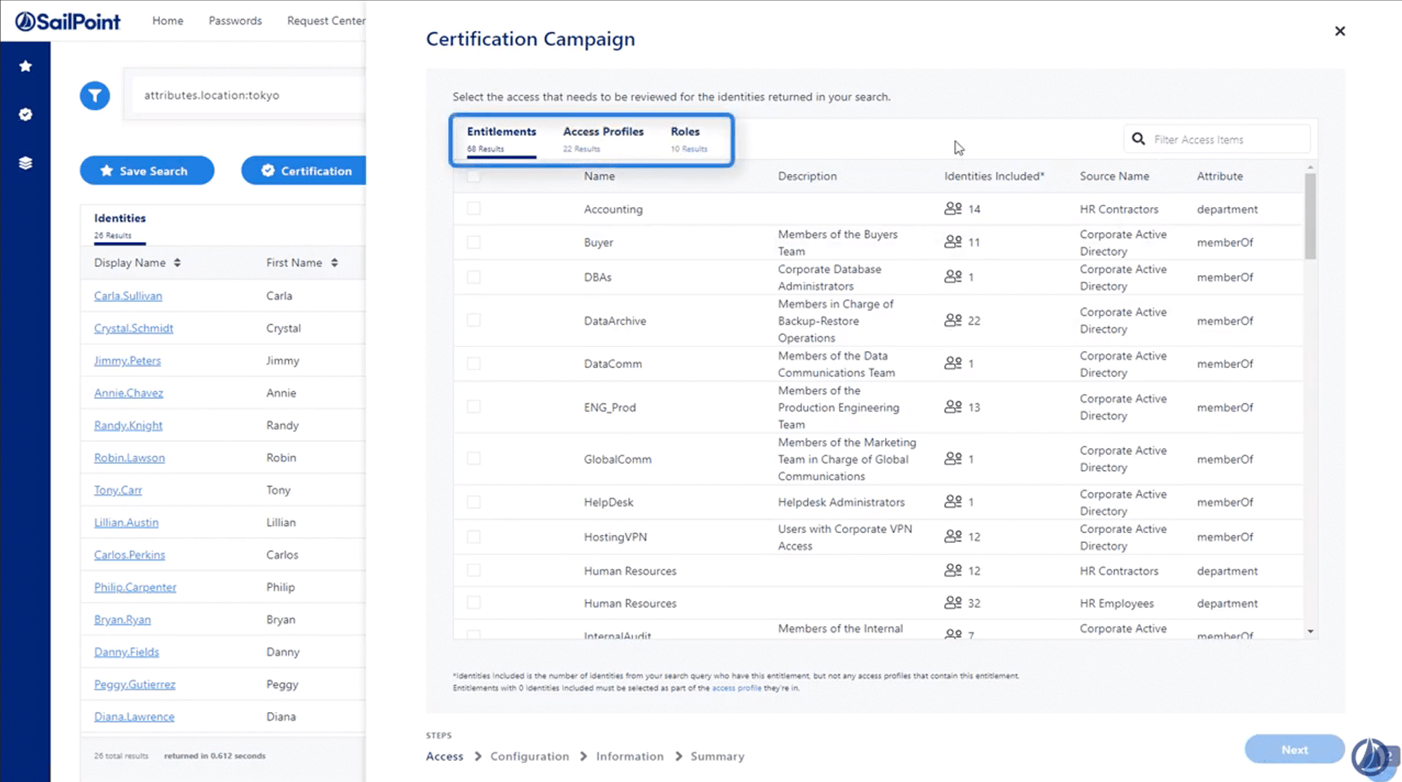1402x782 pixels.
Task: Click the magnifier icon in filter box
Action: click(x=1138, y=139)
